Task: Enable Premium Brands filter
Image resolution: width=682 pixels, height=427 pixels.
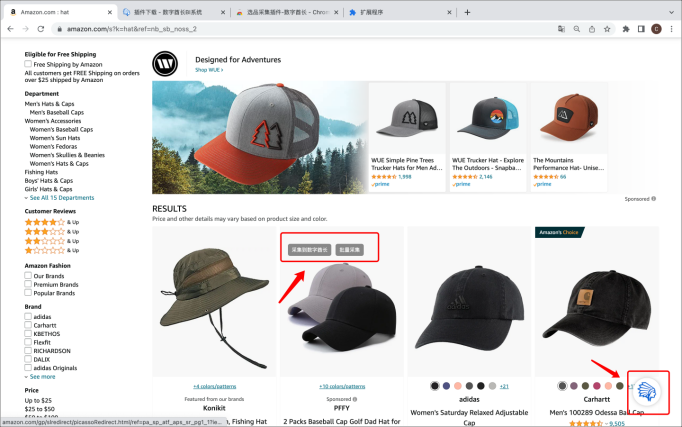Action: [x=28, y=284]
